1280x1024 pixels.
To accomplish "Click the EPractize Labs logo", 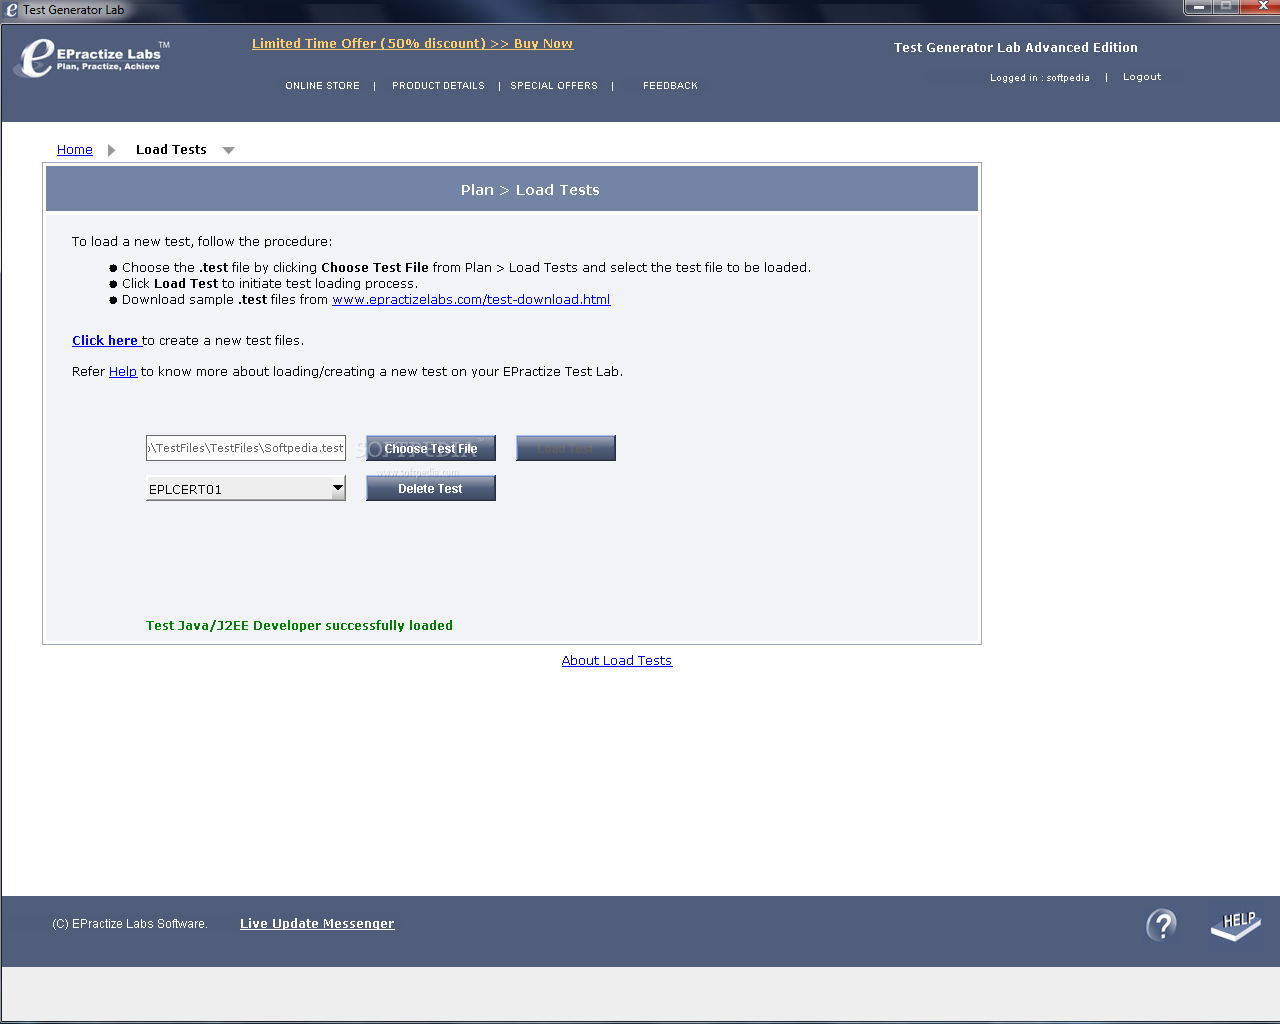I will pos(92,57).
